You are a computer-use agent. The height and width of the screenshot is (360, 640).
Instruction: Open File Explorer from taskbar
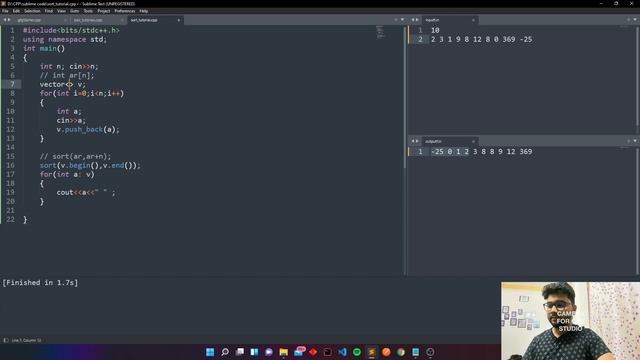click(x=284, y=352)
